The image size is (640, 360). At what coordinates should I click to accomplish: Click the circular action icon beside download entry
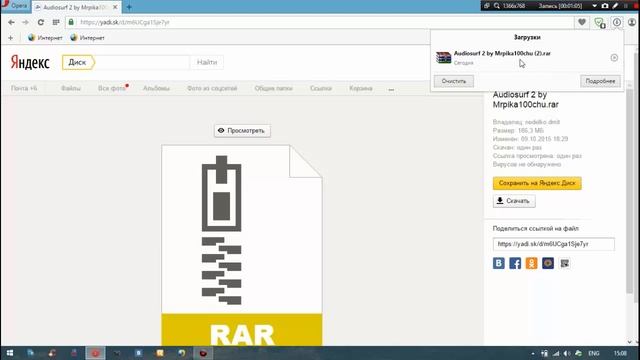[x=614, y=58]
